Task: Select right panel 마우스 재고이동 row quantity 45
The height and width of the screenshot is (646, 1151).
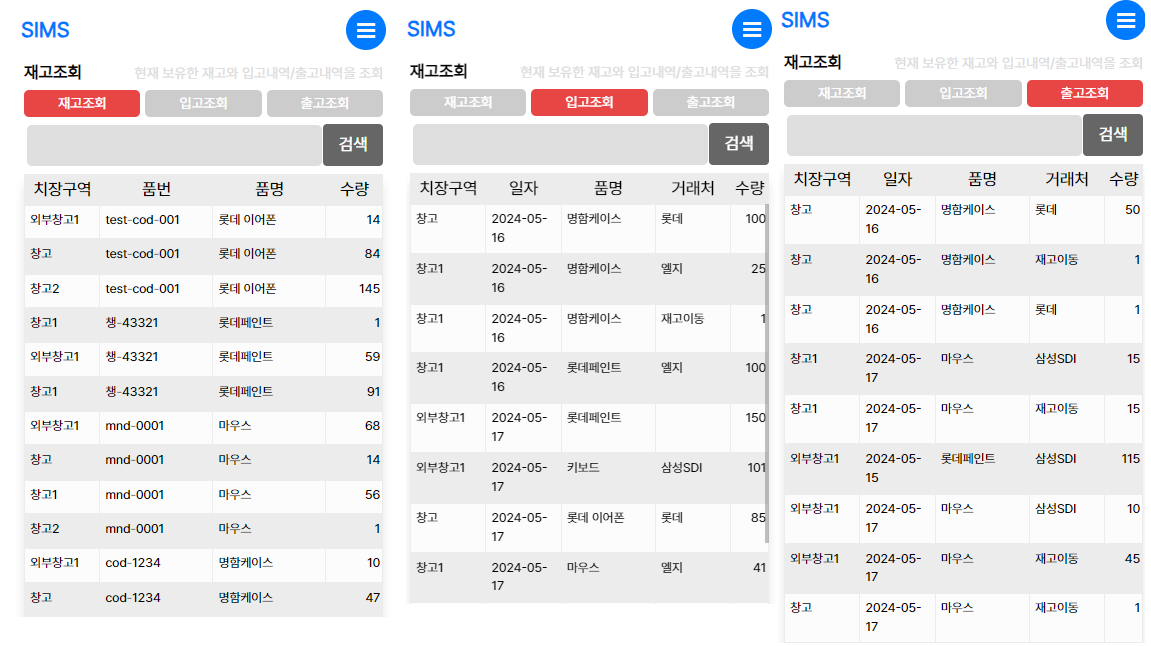Action: [x=963, y=568]
